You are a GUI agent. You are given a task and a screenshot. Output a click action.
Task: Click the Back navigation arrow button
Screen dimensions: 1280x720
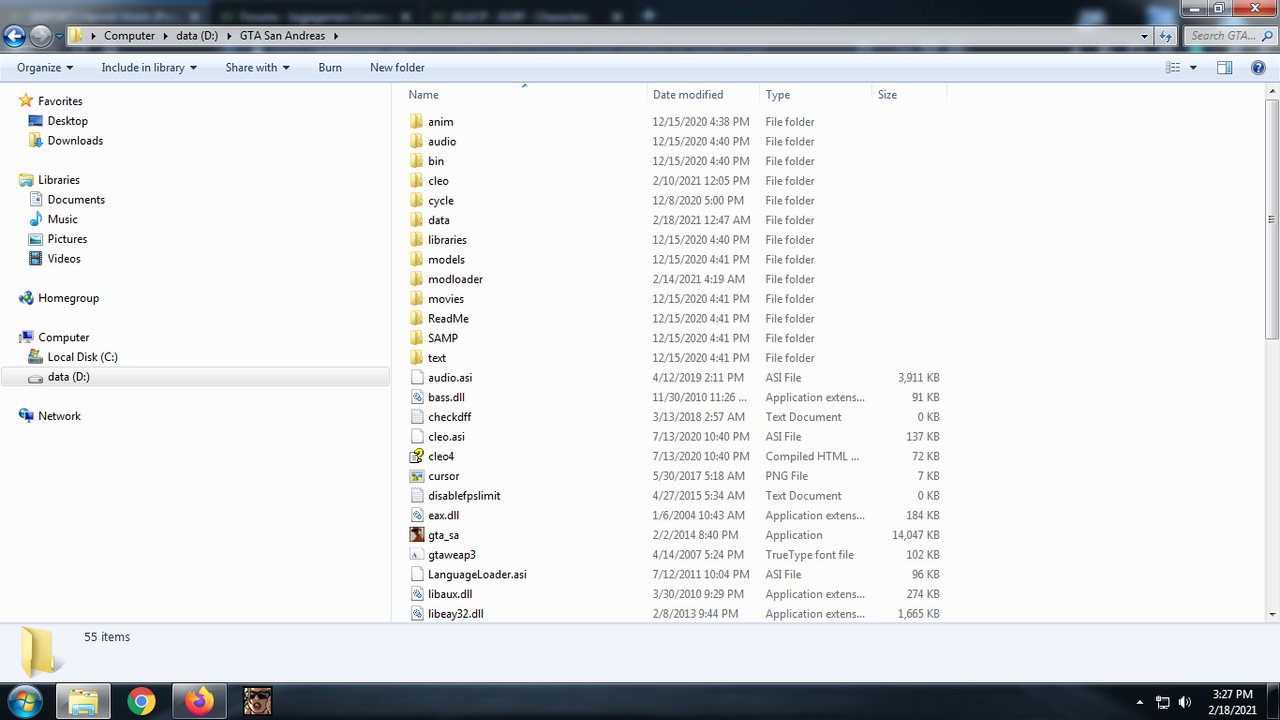(x=14, y=36)
